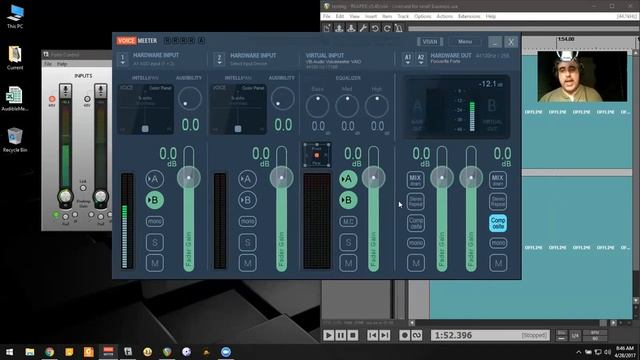
Task: Click REAPER's save project toolbar icon
Action: pyautogui.click(x=351, y=28)
